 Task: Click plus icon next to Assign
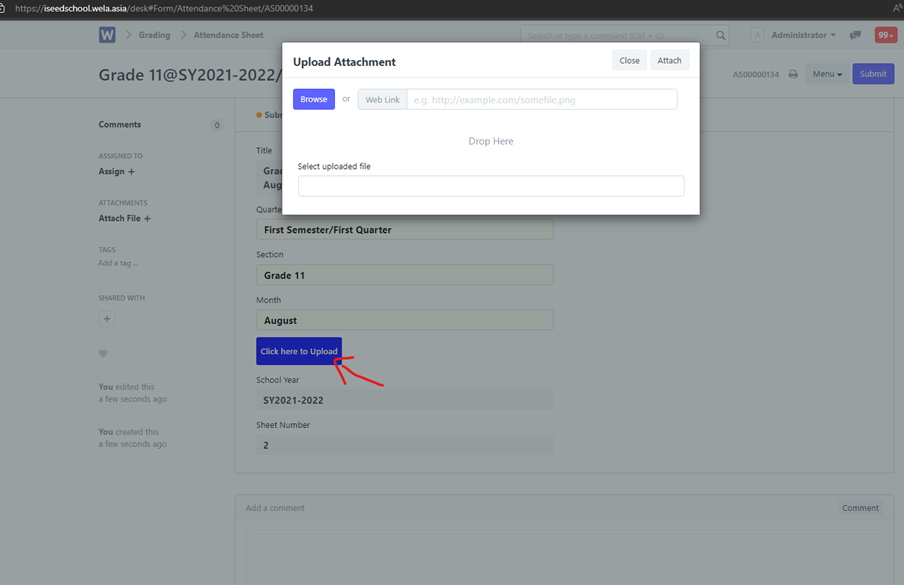click(x=131, y=172)
